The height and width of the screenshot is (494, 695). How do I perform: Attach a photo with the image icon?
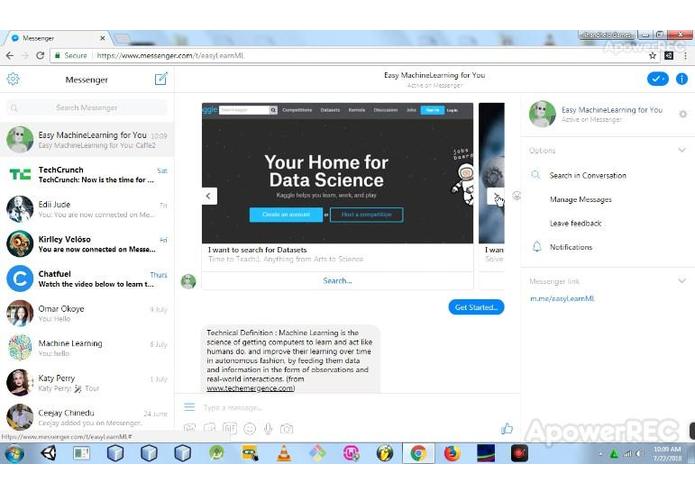190,428
